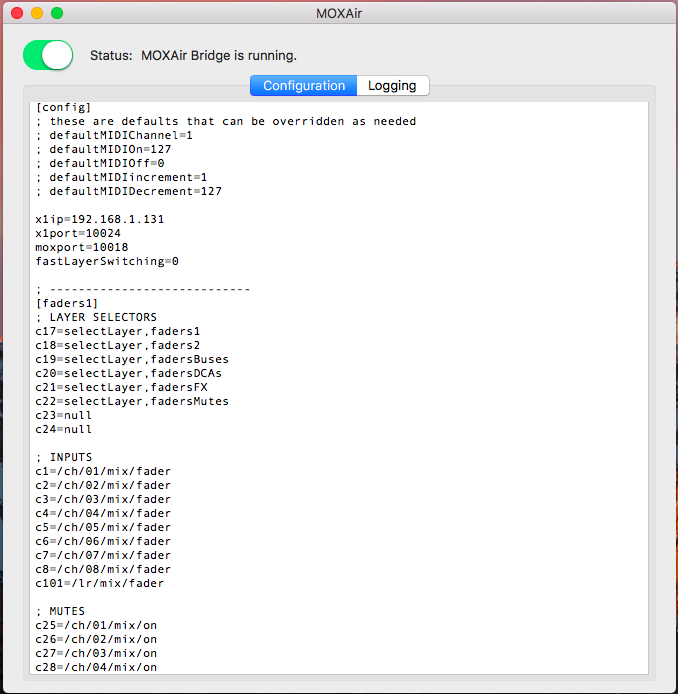Click the c5=/ch/05/mix/fader line

click(103, 528)
